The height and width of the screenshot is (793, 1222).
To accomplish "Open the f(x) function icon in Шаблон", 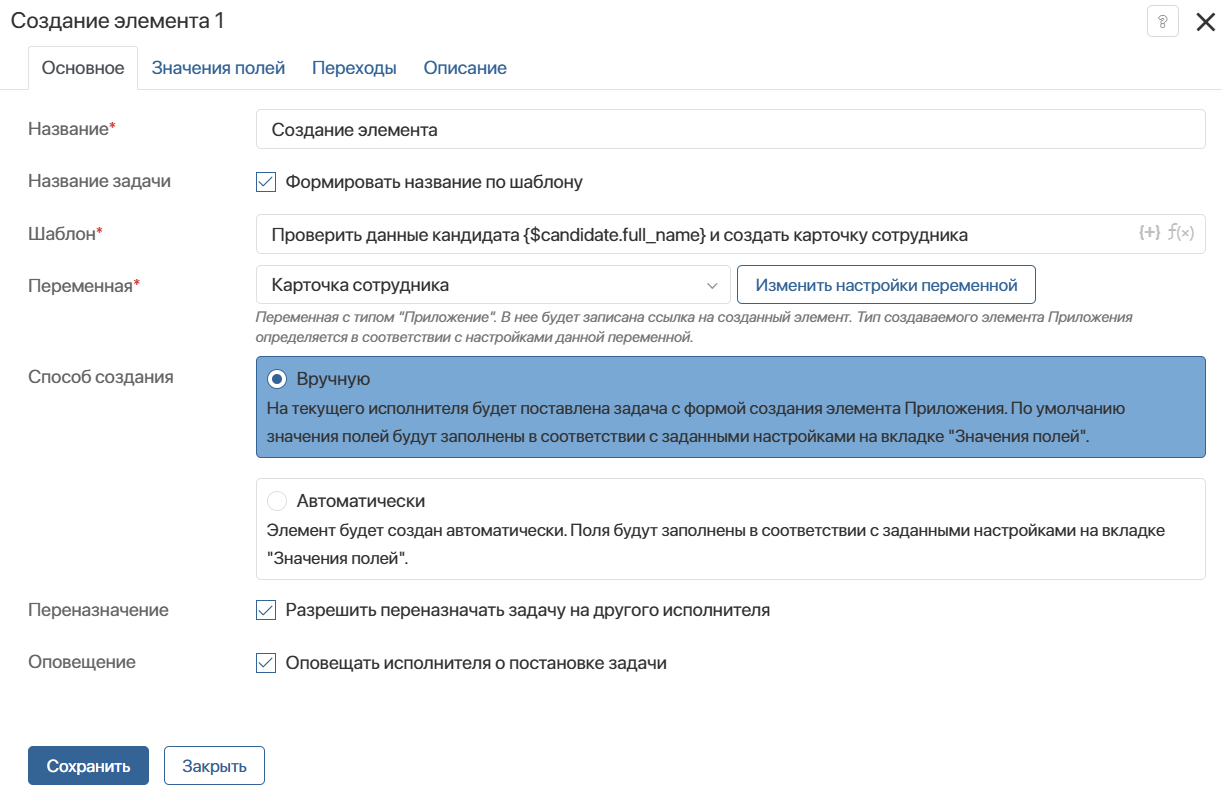I will tap(1181, 233).
